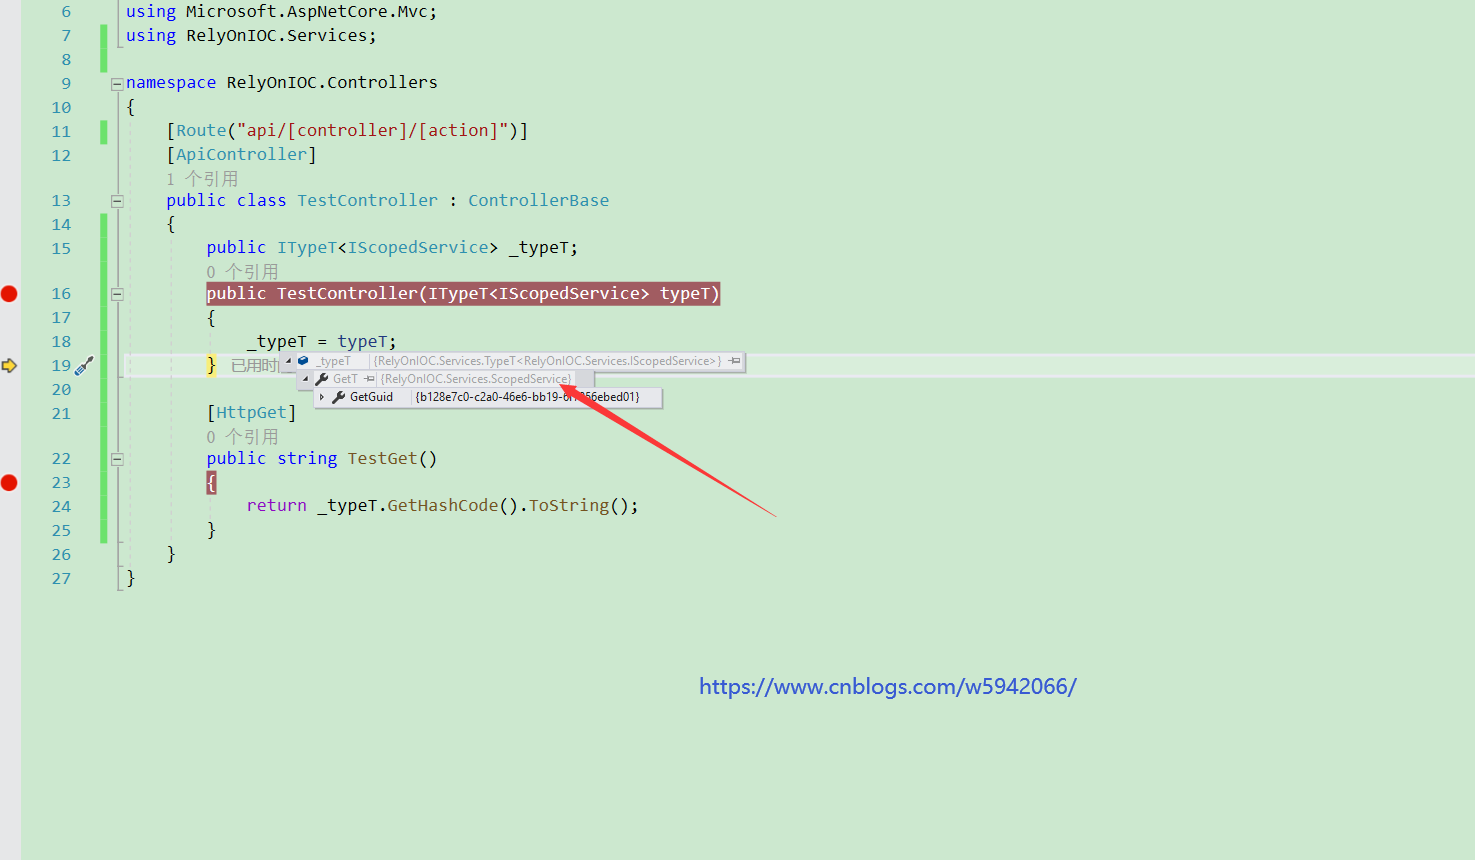1475x860 pixels.
Task: Collapse the TestController class outline
Action: (117, 201)
